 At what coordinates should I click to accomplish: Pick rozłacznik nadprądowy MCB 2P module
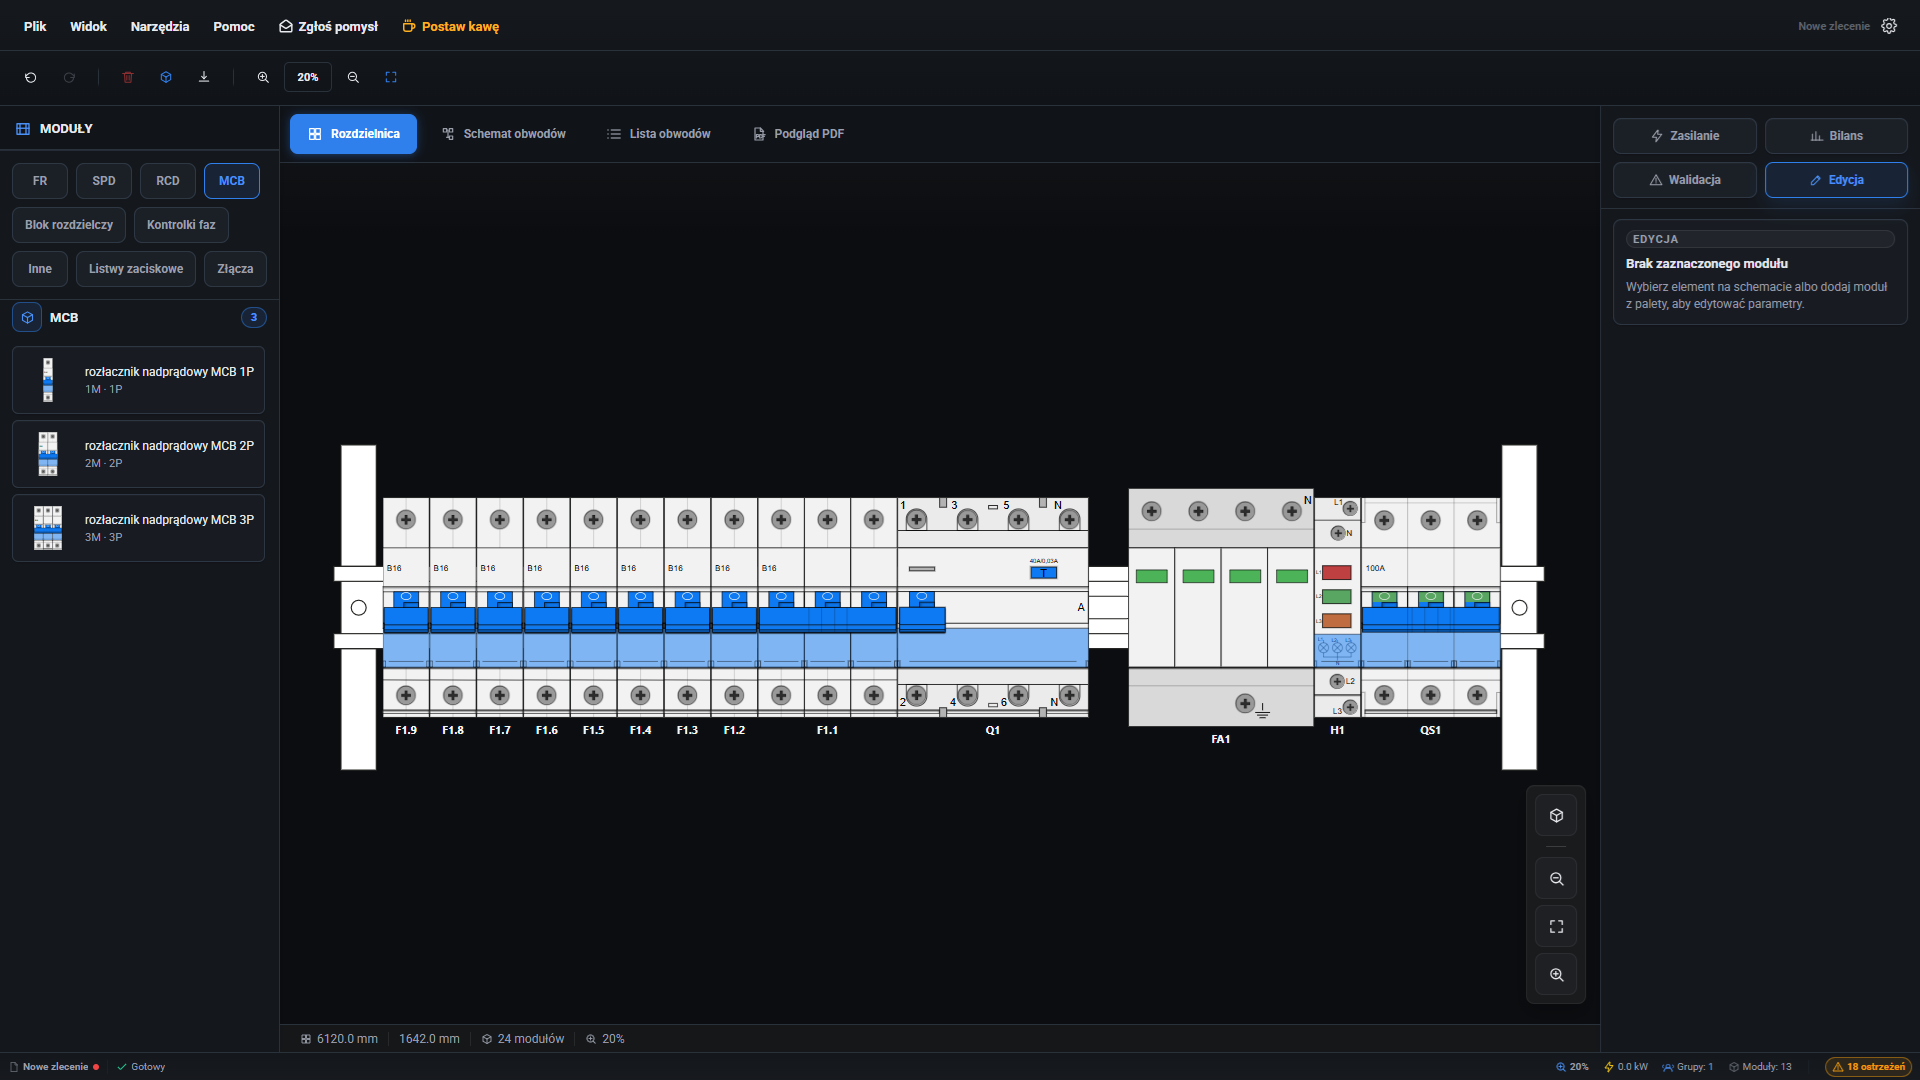pos(138,454)
